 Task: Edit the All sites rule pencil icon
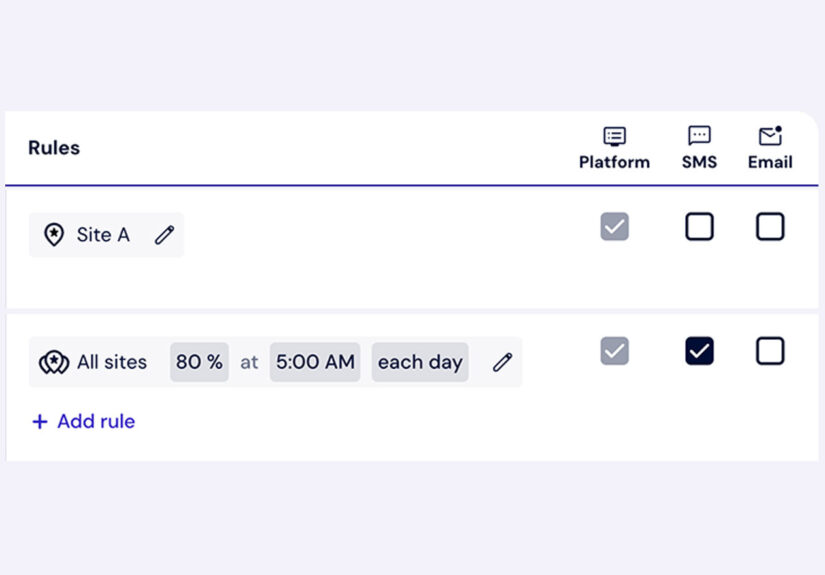502,362
